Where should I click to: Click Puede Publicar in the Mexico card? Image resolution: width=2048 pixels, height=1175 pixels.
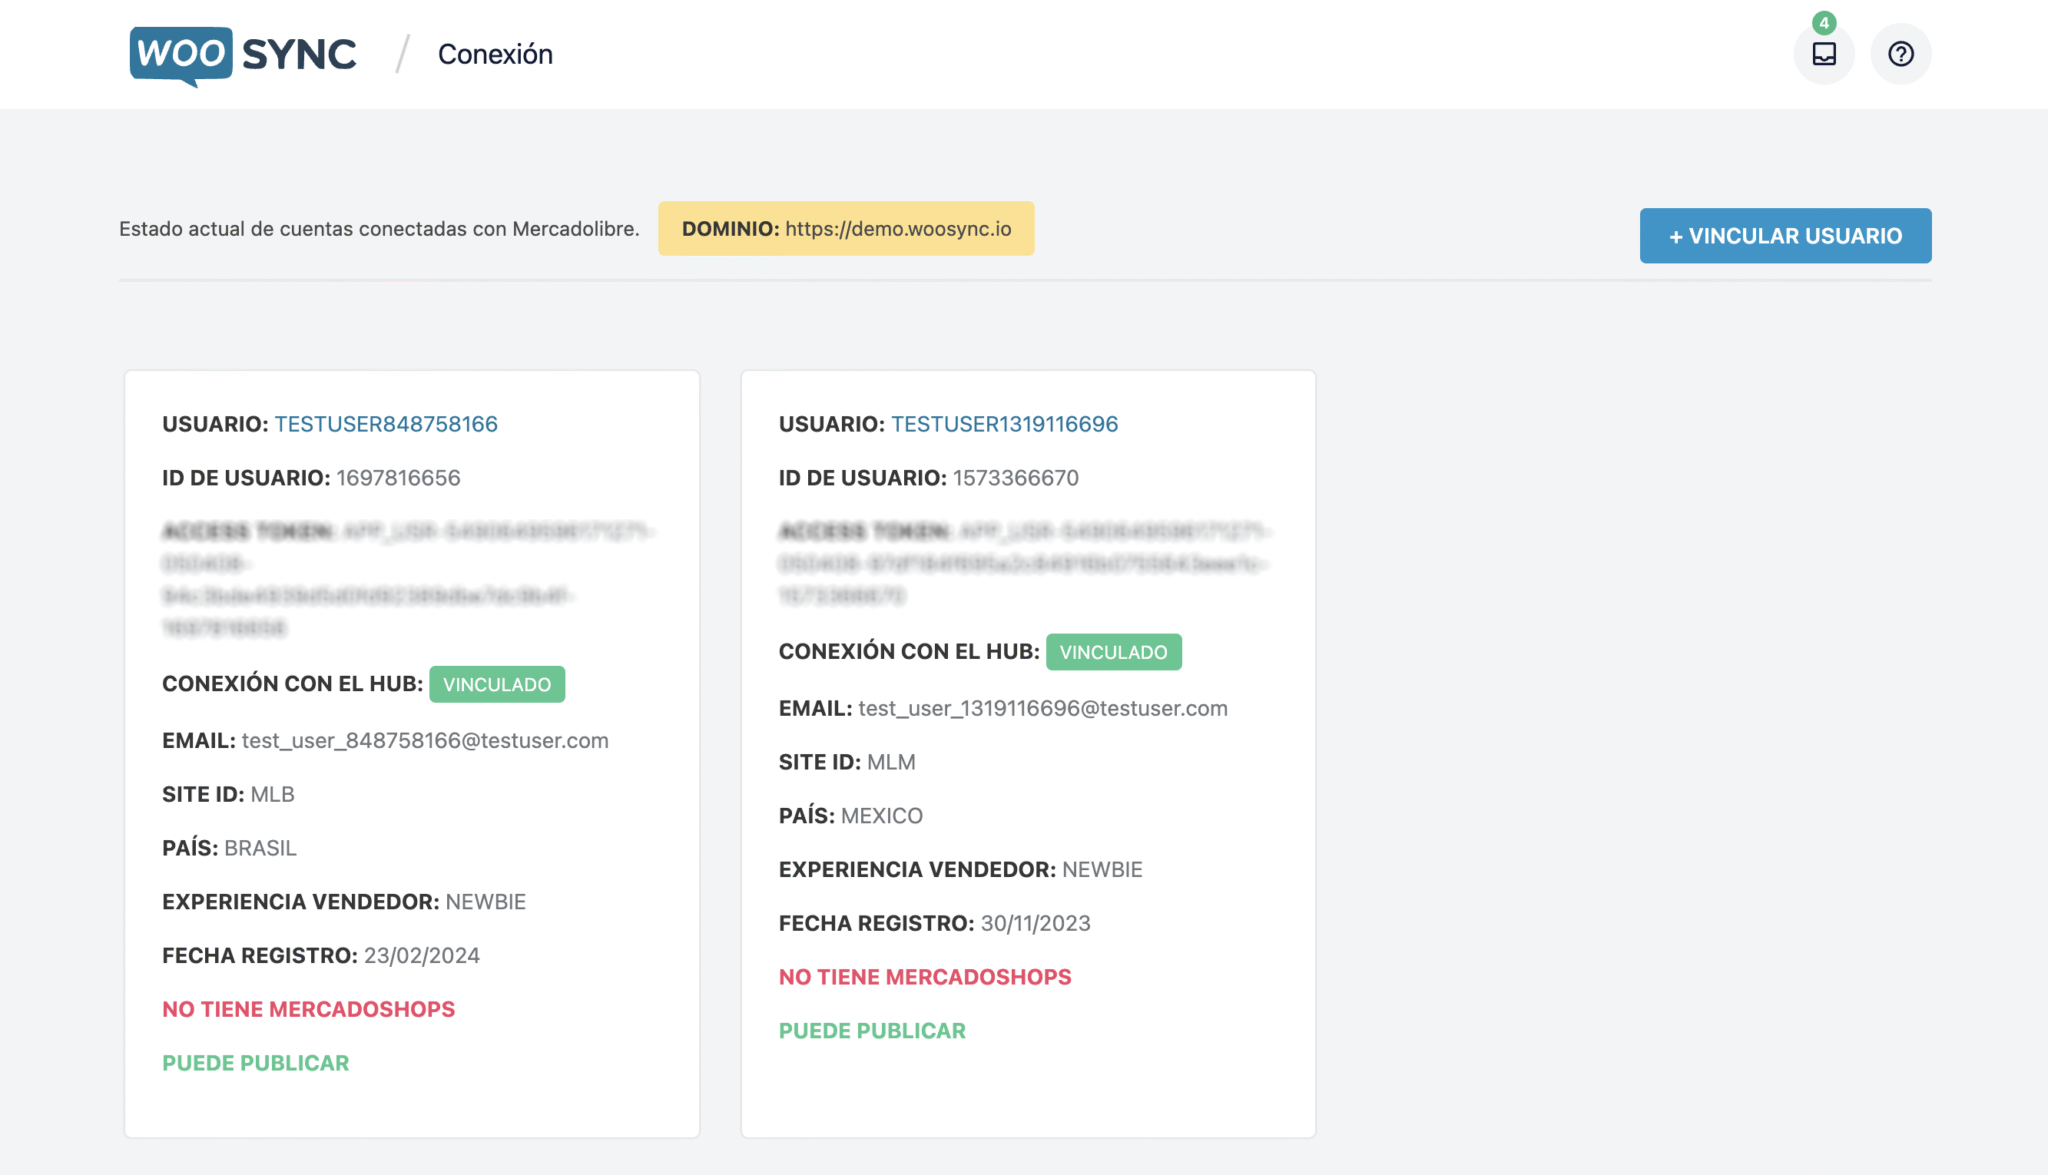(x=871, y=1031)
